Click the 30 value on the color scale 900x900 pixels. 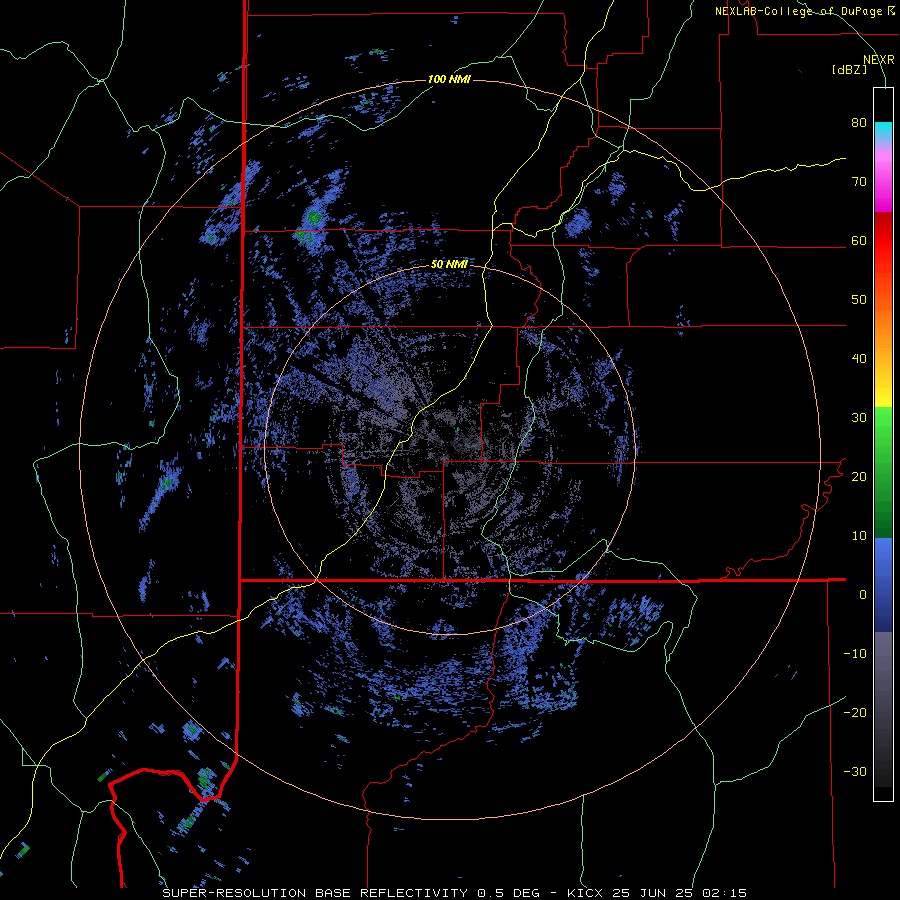click(x=859, y=418)
